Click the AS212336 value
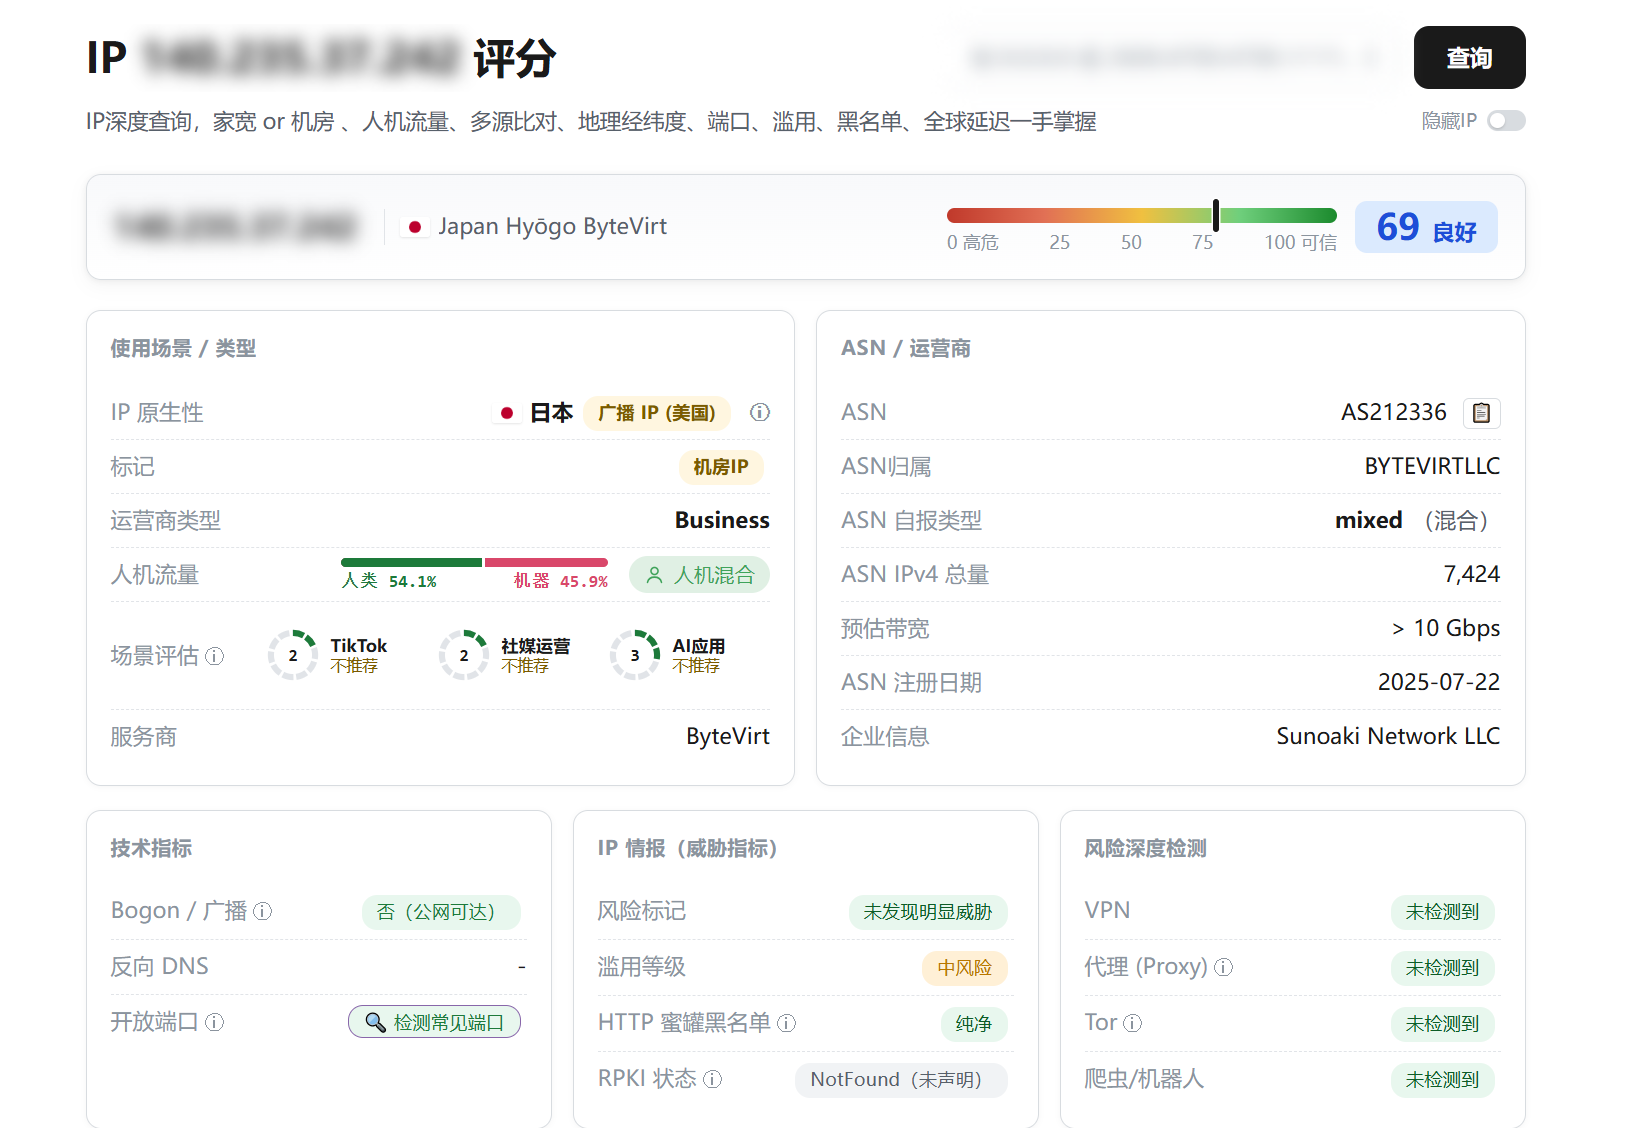Screen dimensions: 1635x1128 [x=1394, y=412]
